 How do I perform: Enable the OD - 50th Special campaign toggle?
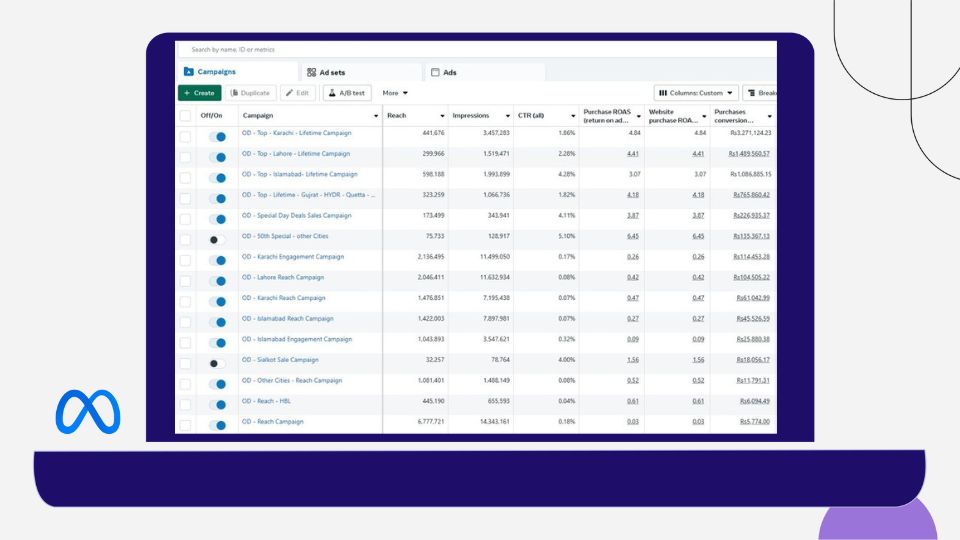(217, 240)
